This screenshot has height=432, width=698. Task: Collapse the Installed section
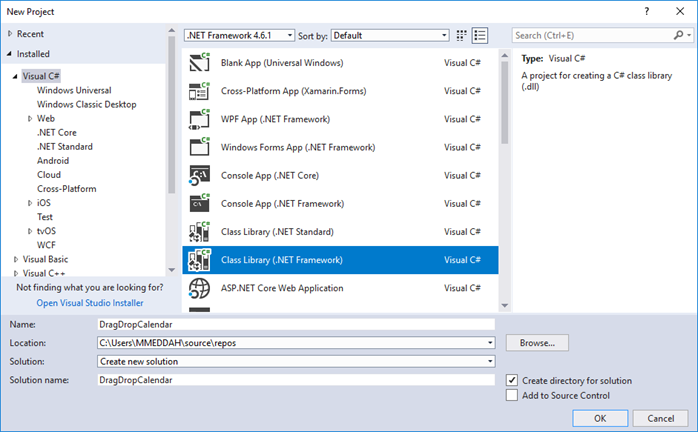click(9, 54)
